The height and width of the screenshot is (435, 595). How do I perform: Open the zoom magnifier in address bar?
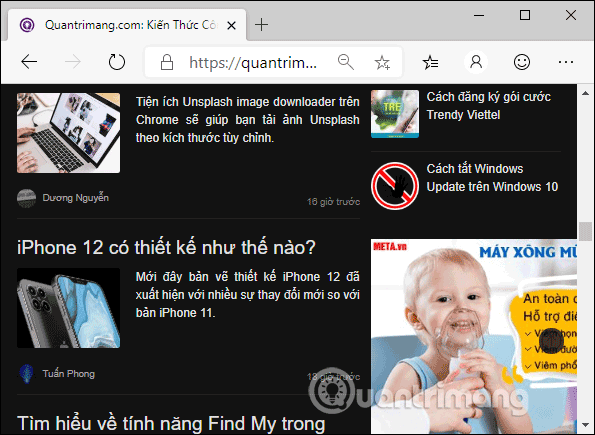(x=346, y=62)
